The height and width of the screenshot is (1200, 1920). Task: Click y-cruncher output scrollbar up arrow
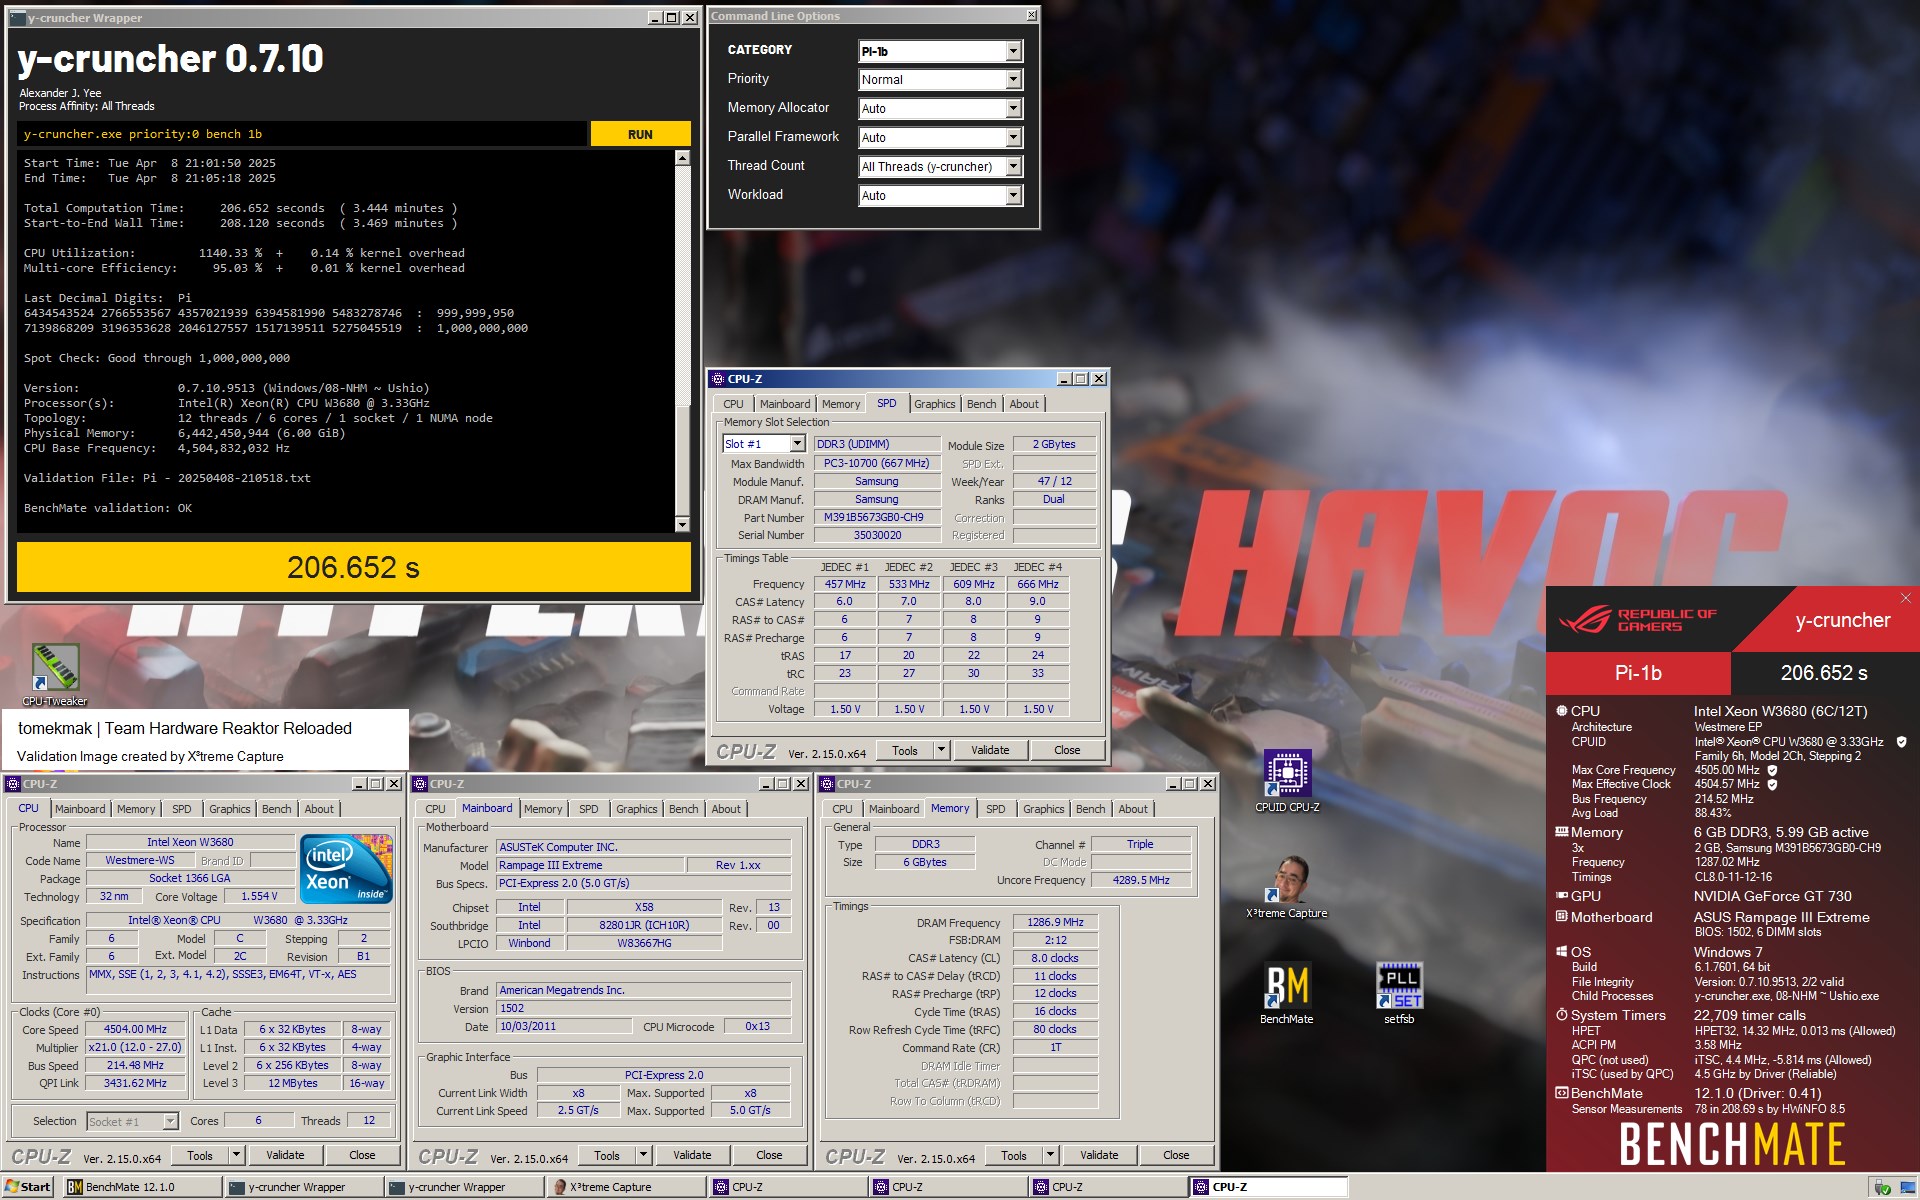682,158
